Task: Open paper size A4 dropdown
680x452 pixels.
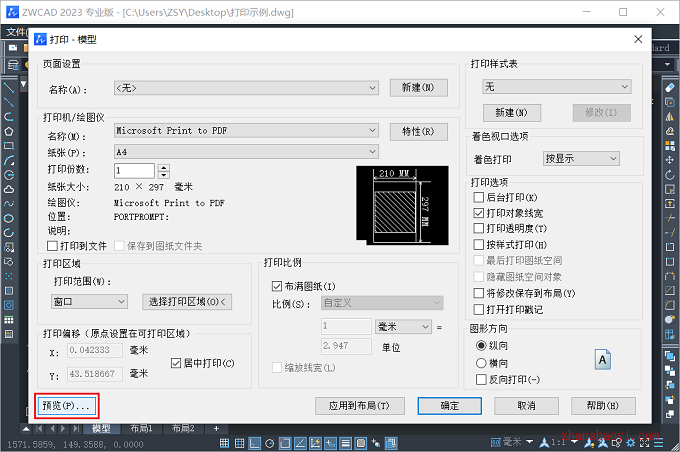Action: click(x=246, y=152)
